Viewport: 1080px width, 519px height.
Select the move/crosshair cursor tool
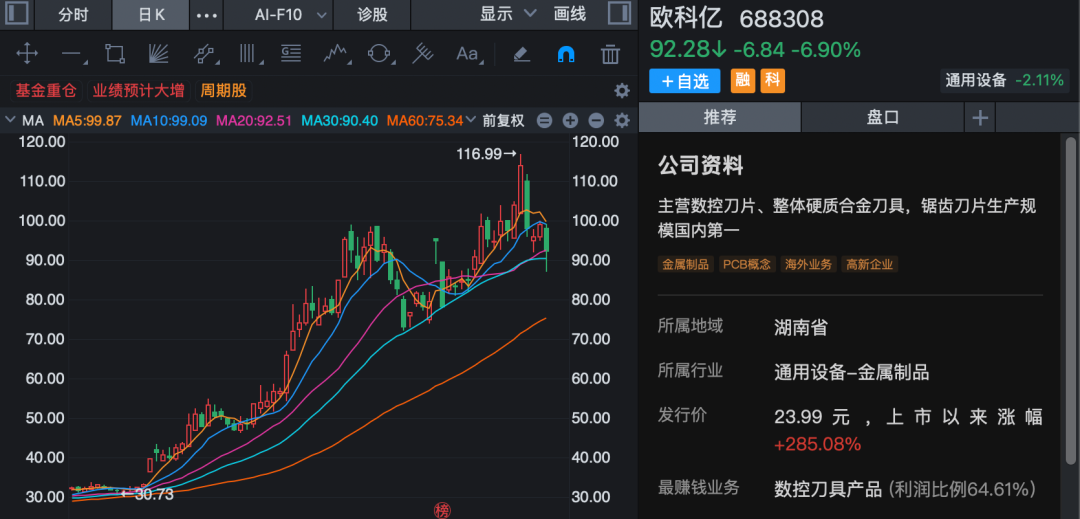coord(26,54)
